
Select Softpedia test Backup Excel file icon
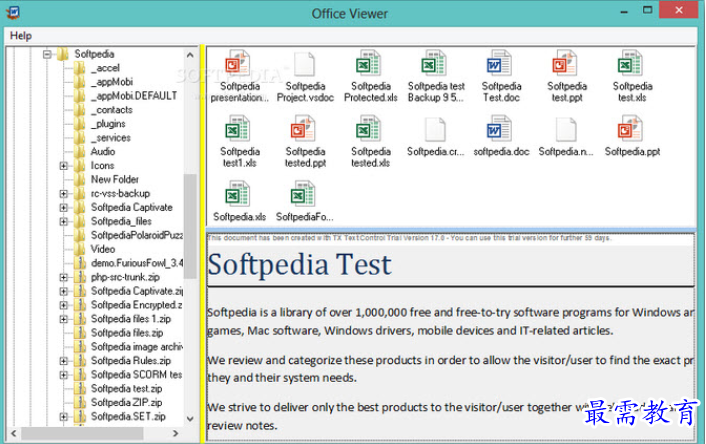435,64
